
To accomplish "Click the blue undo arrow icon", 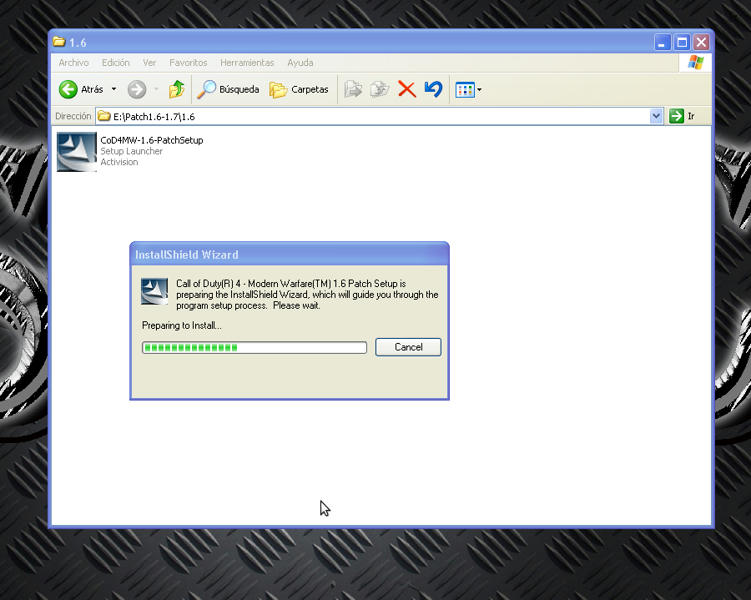I will coord(433,89).
